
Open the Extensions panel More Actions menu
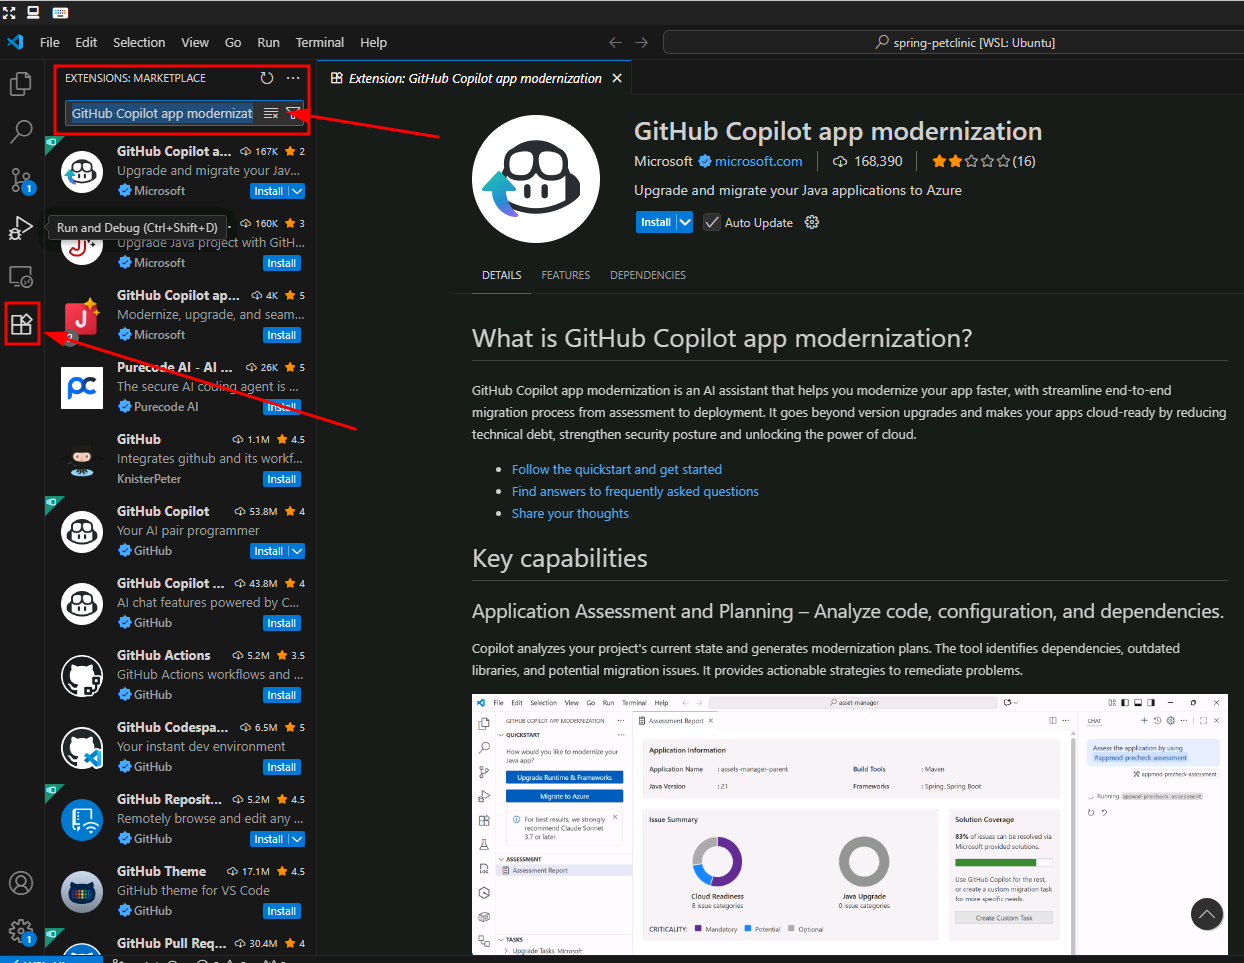click(x=293, y=78)
